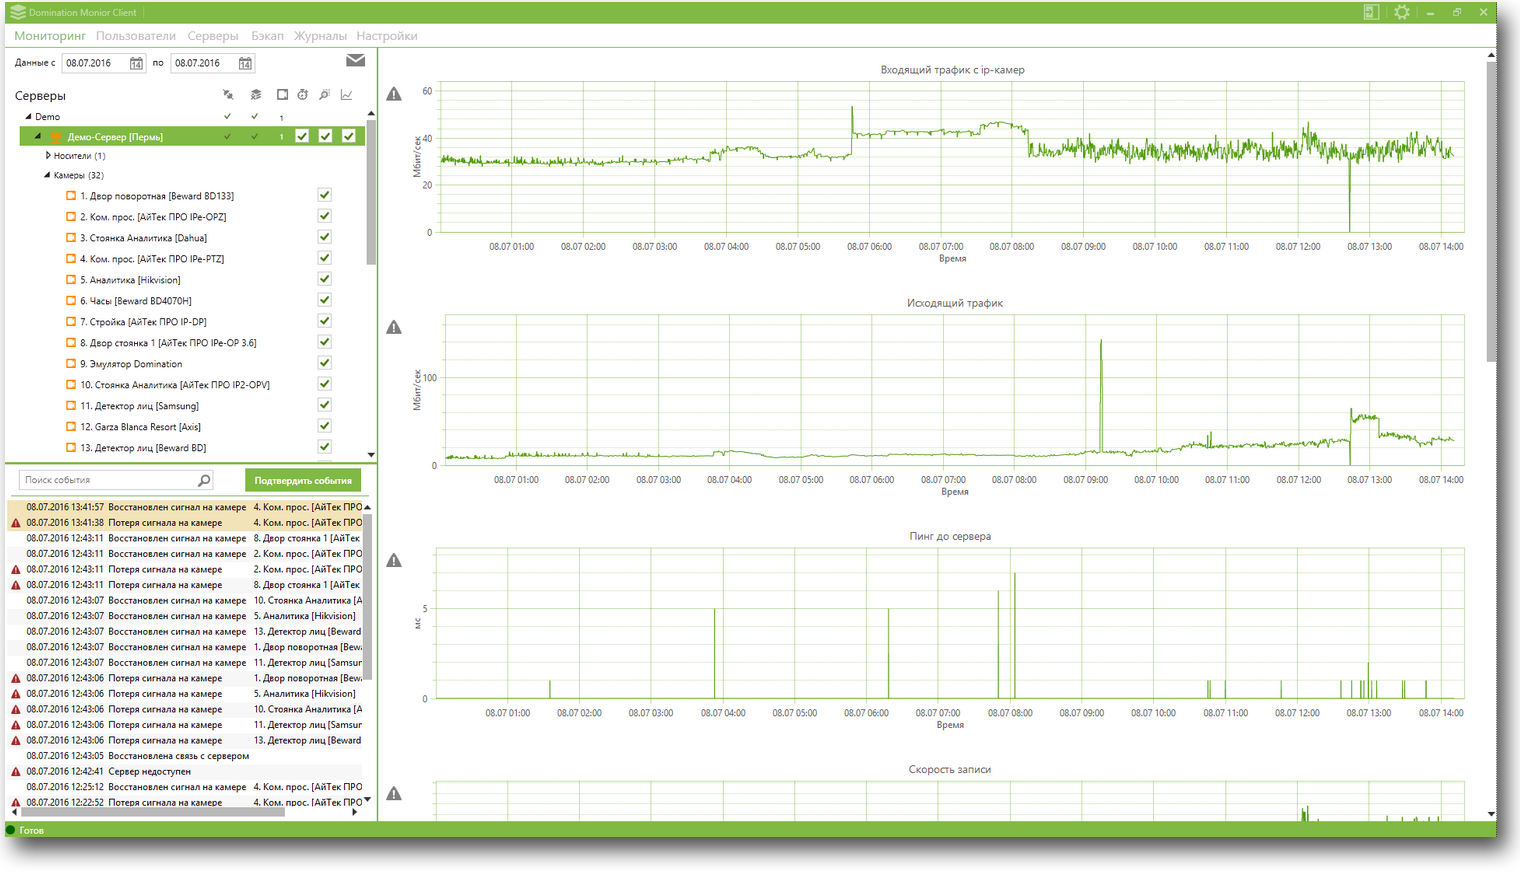
Task: Click the square frame column icon
Action: tap(282, 95)
